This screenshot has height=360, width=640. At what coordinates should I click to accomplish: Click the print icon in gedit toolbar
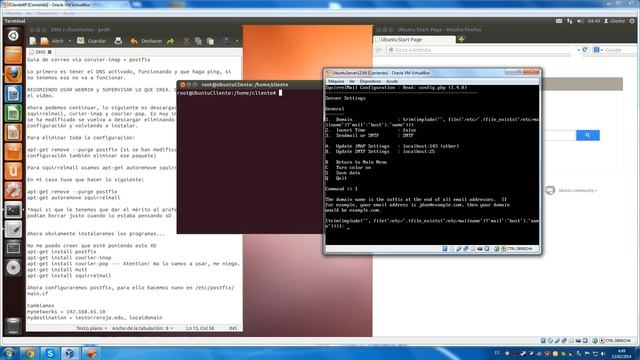tap(118, 41)
